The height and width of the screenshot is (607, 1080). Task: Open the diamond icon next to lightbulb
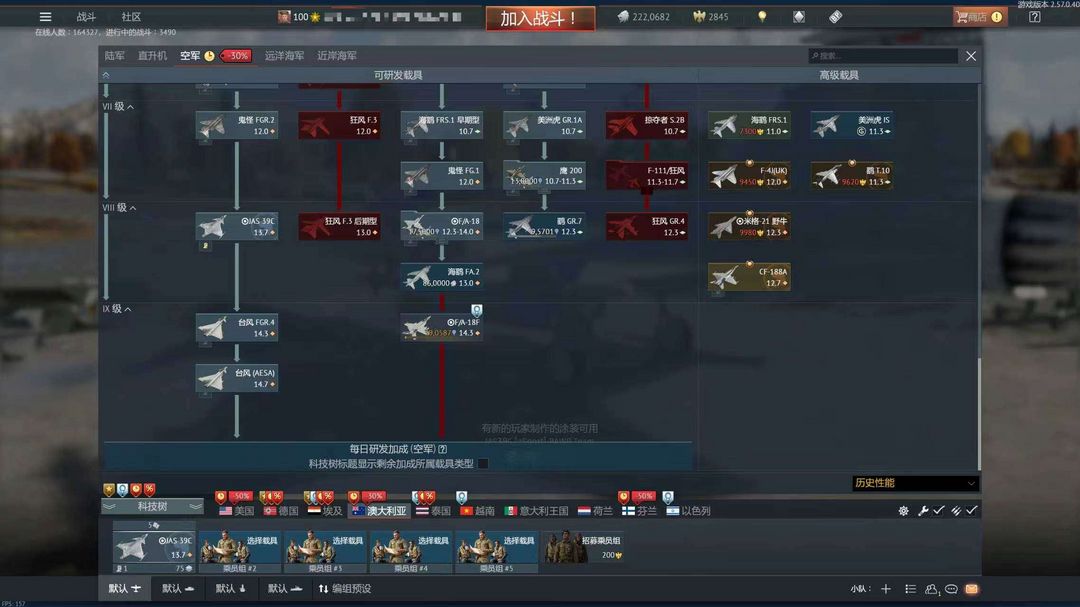tap(799, 17)
